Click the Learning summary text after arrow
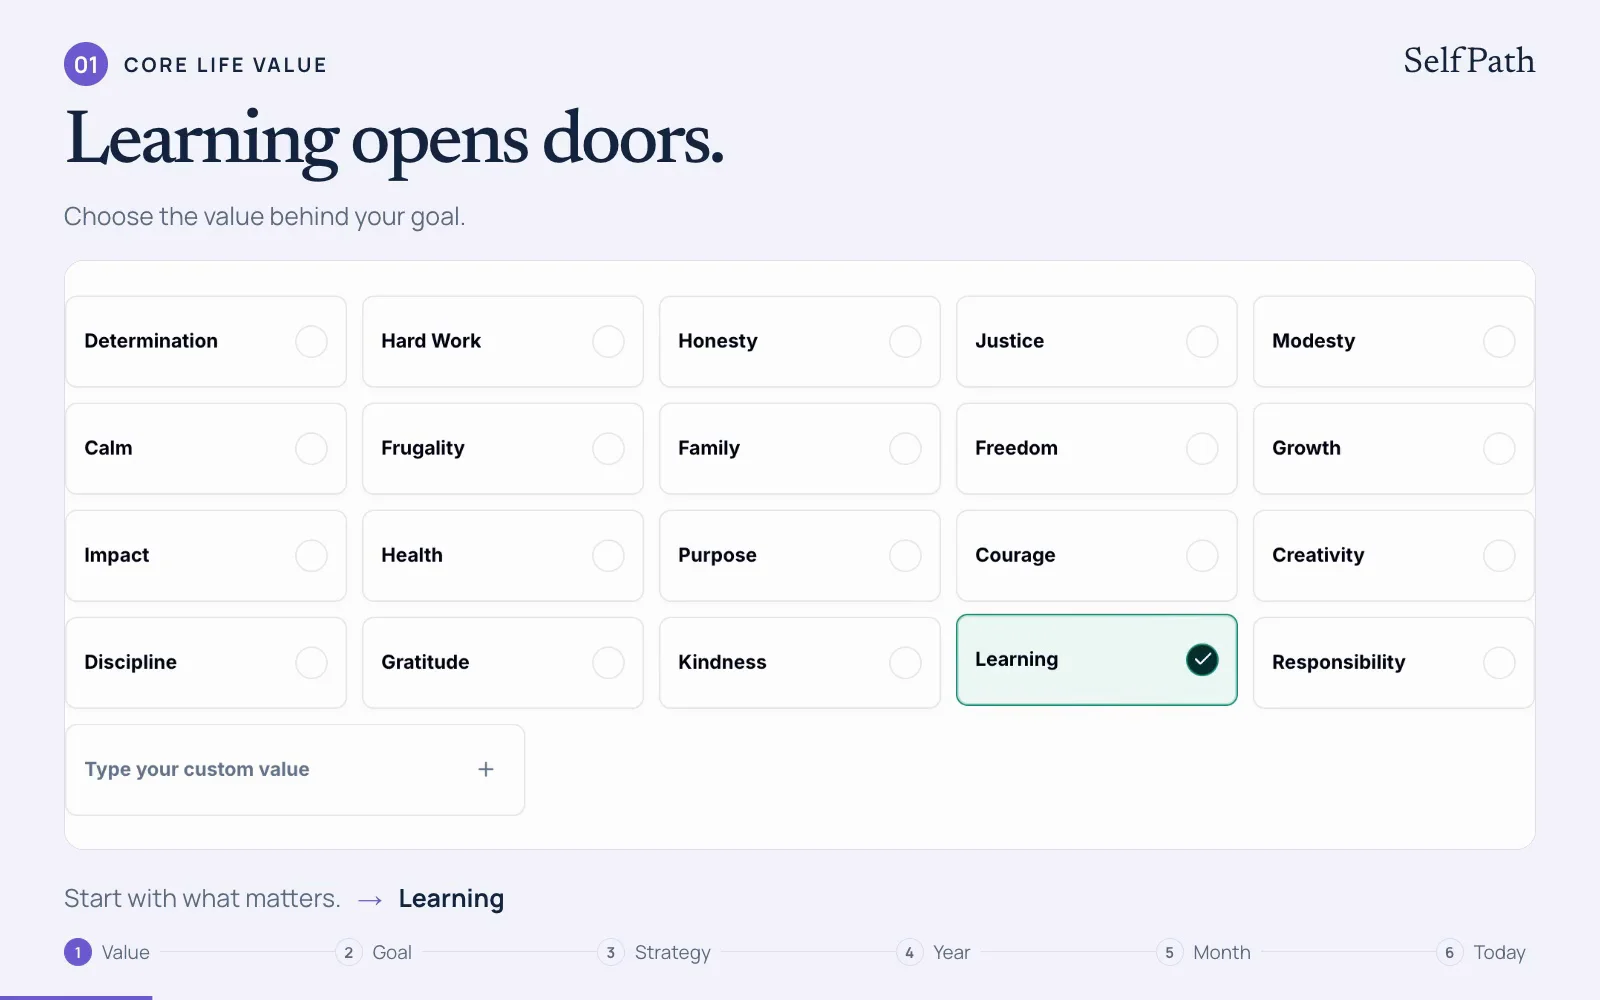The width and height of the screenshot is (1600, 1000). tap(451, 898)
